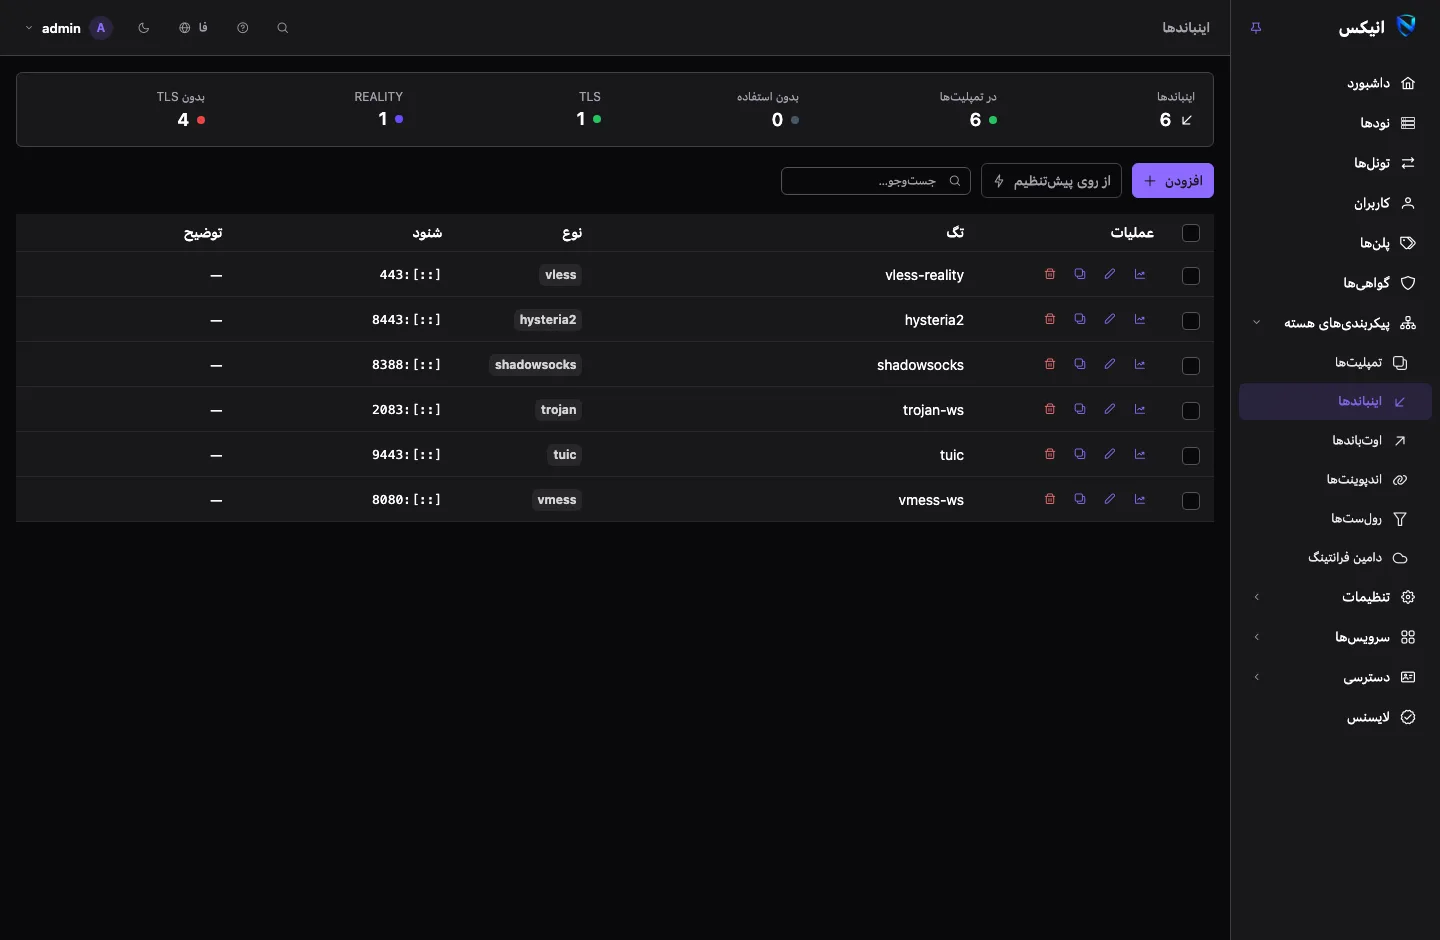Open اوت‌باندها sidebar item
1440x940 pixels.
point(1335,440)
